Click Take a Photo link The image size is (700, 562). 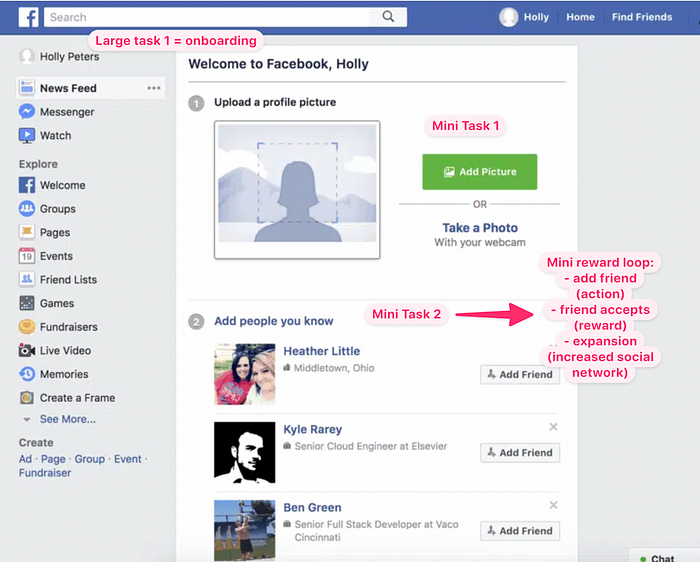point(480,228)
